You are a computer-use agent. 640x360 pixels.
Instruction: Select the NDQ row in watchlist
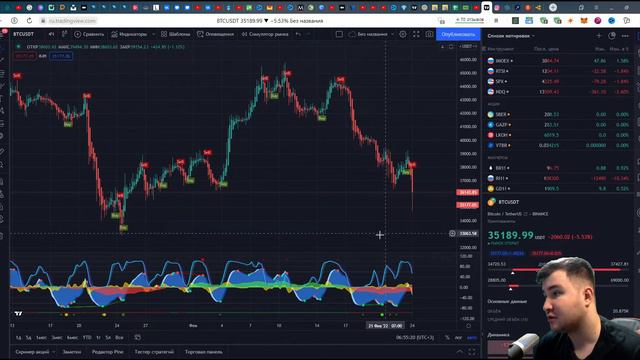click(558, 92)
